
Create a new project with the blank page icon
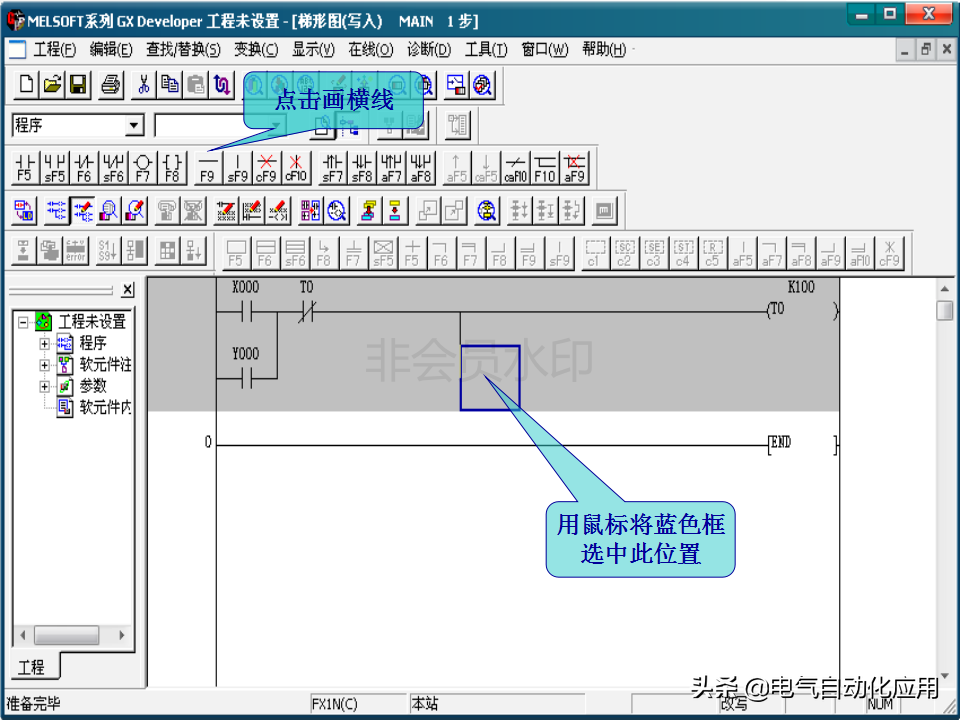point(26,85)
